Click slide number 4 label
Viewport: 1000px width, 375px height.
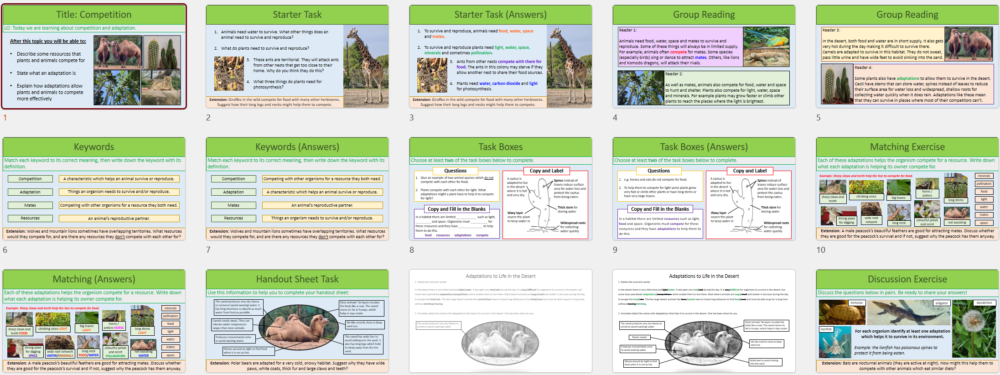click(615, 117)
